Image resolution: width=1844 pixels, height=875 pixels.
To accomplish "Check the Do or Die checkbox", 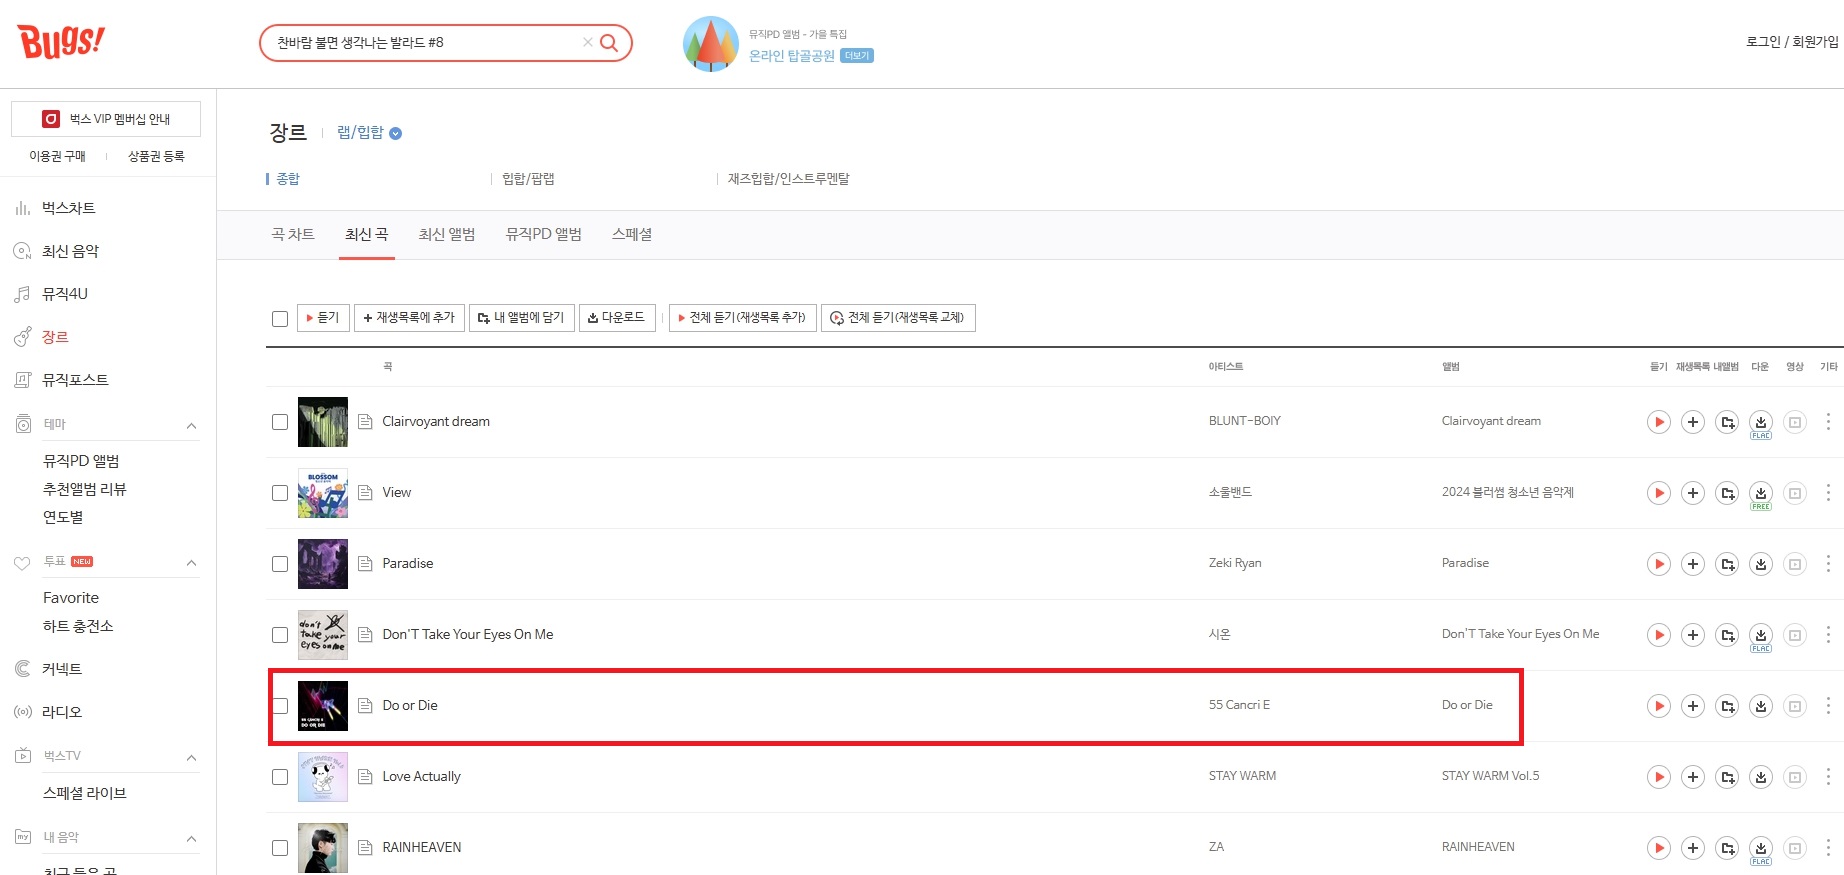I will click(x=280, y=706).
